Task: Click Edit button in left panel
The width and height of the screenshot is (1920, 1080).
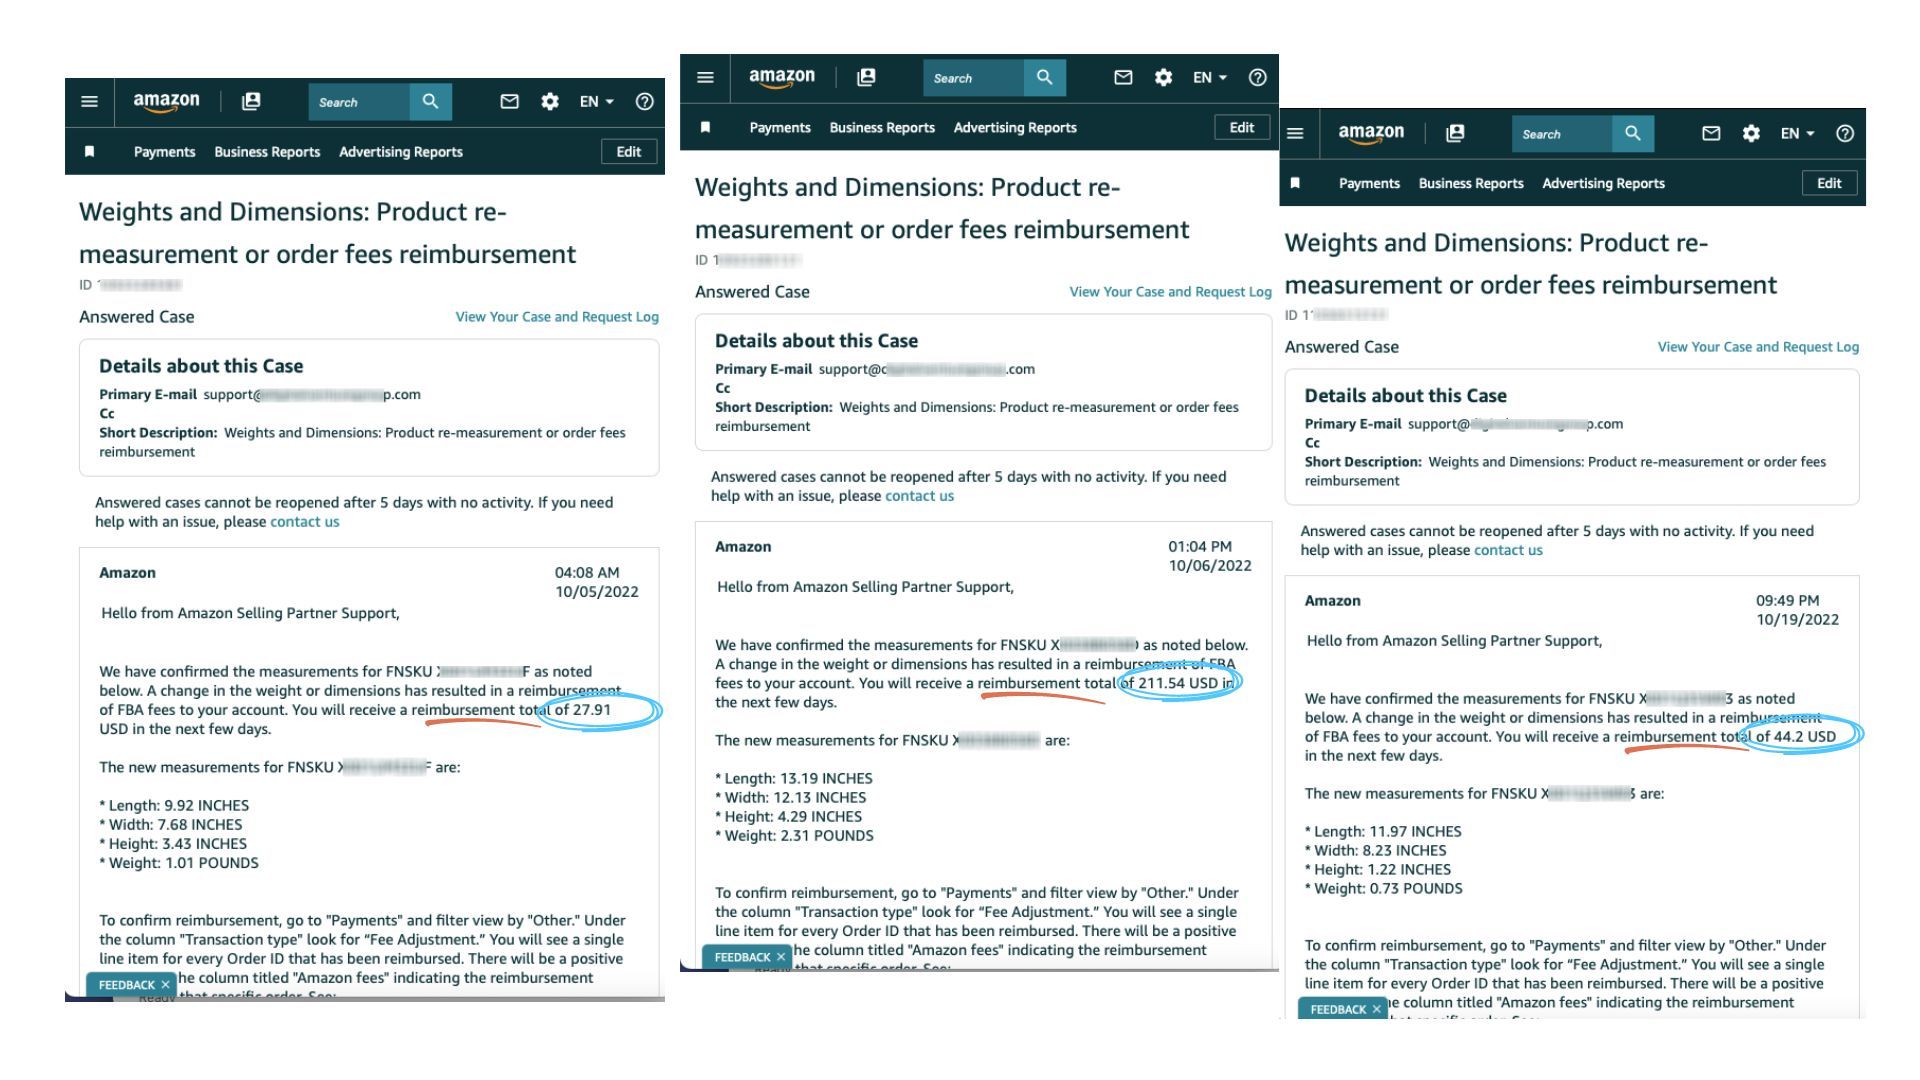Action: [x=629, y=152]
